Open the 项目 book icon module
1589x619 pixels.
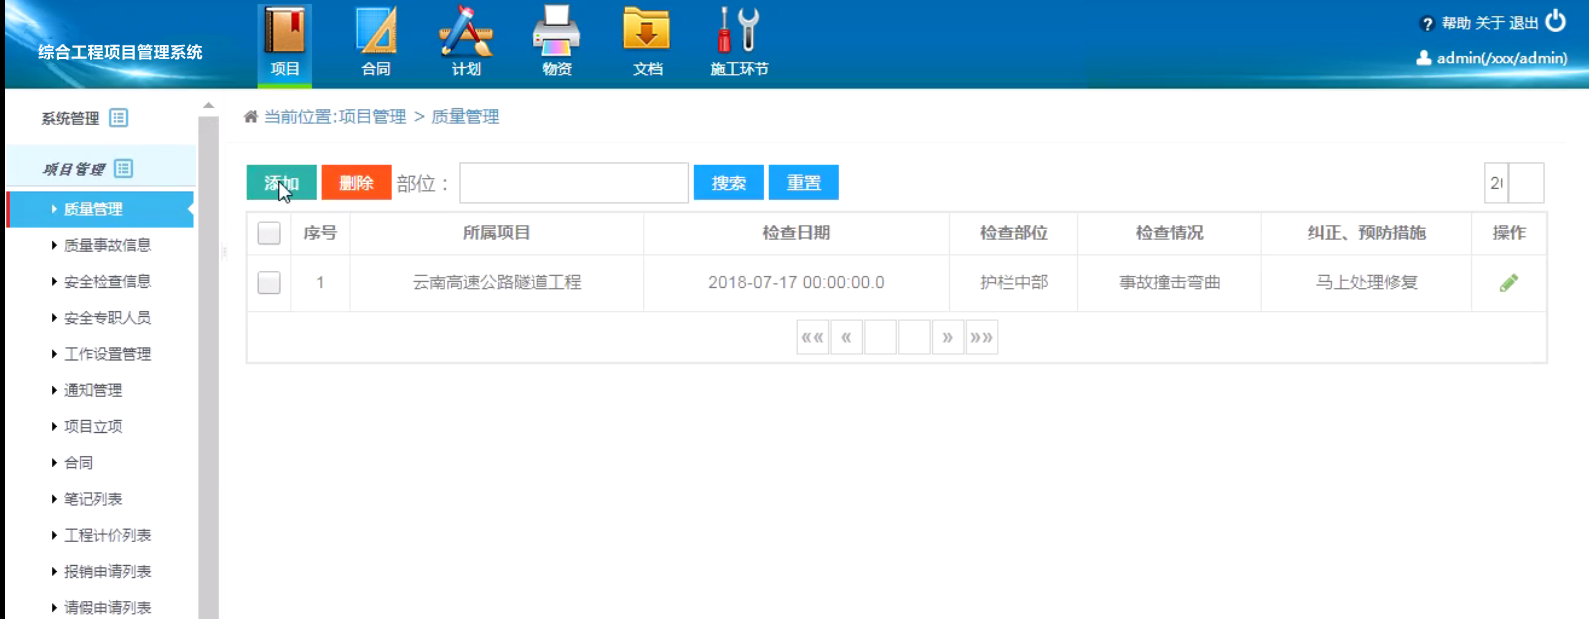coord(285,31)
